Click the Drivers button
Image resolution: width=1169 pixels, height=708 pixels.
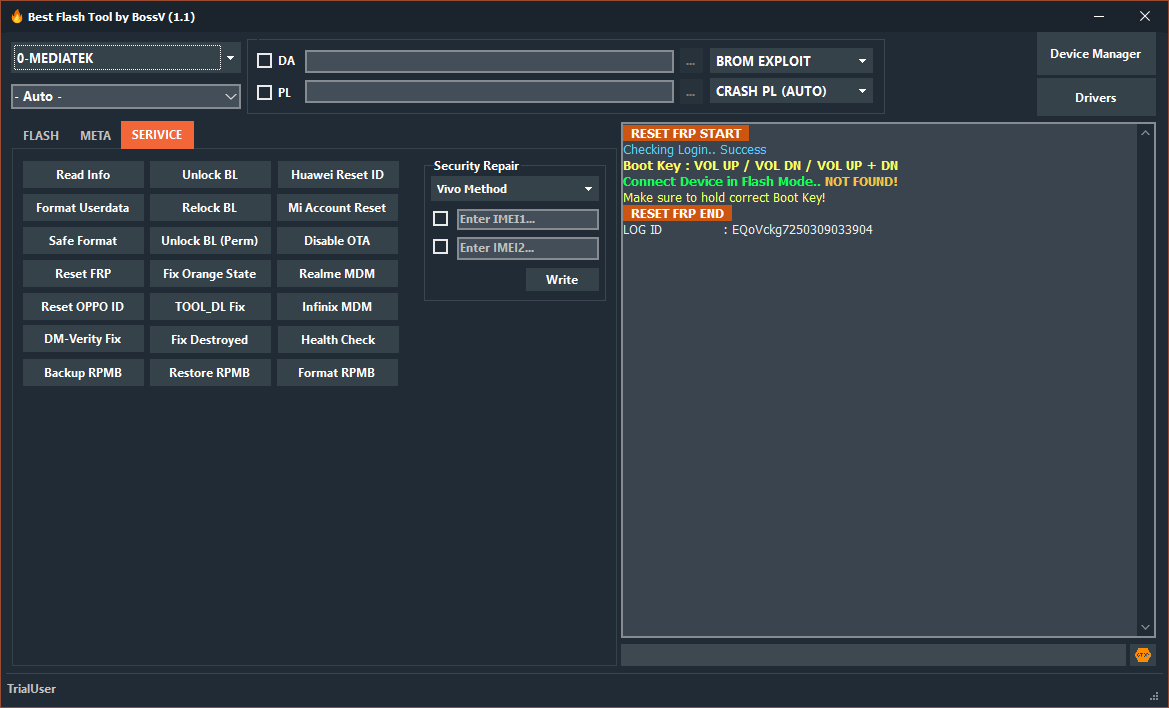click(x=1095, y=97)
